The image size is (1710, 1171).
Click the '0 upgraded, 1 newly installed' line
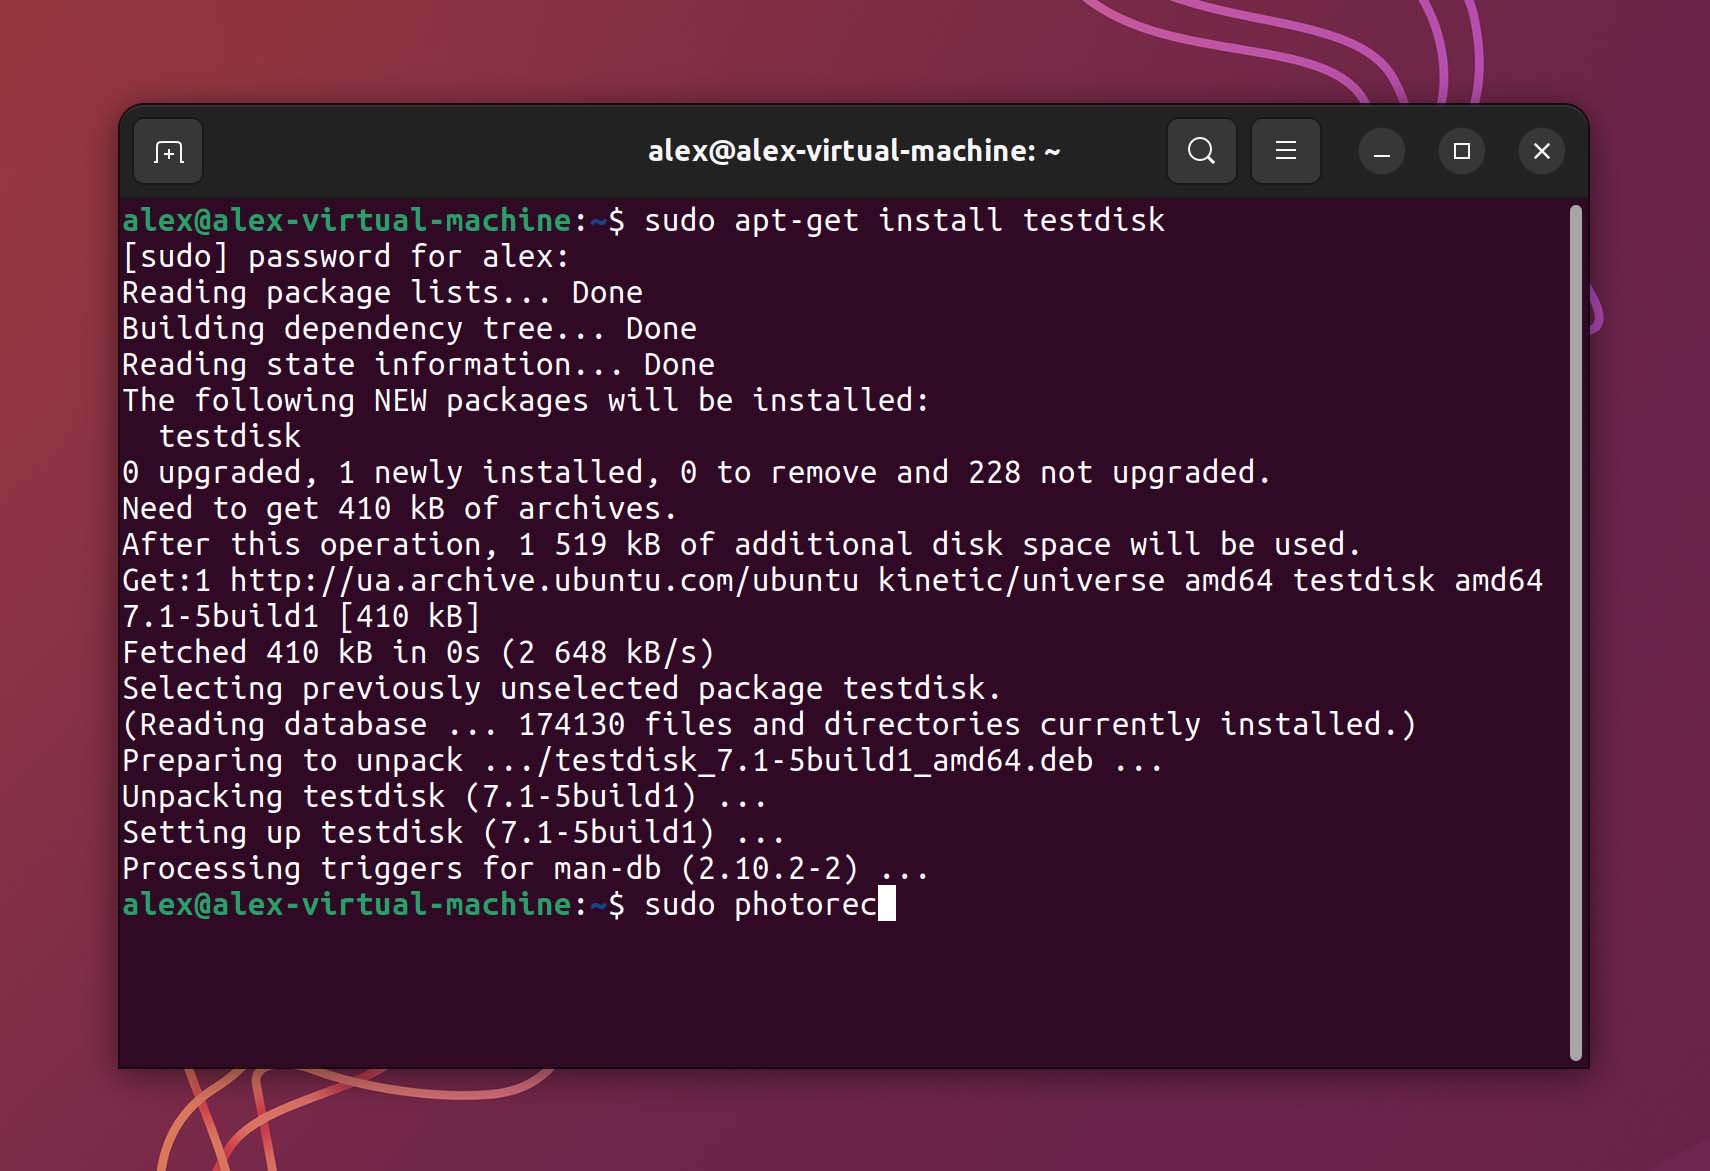(696, 472)
